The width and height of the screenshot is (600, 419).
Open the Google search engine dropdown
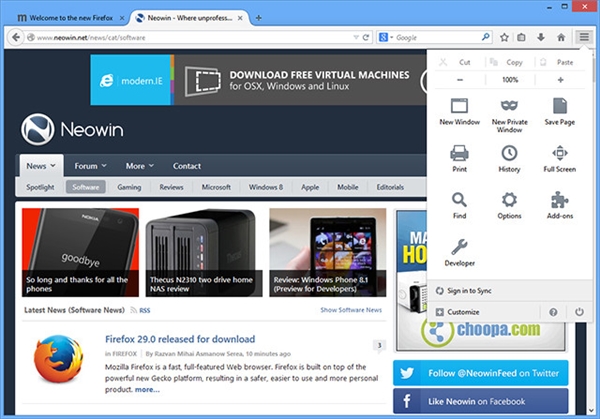click(x=386, y=37)
